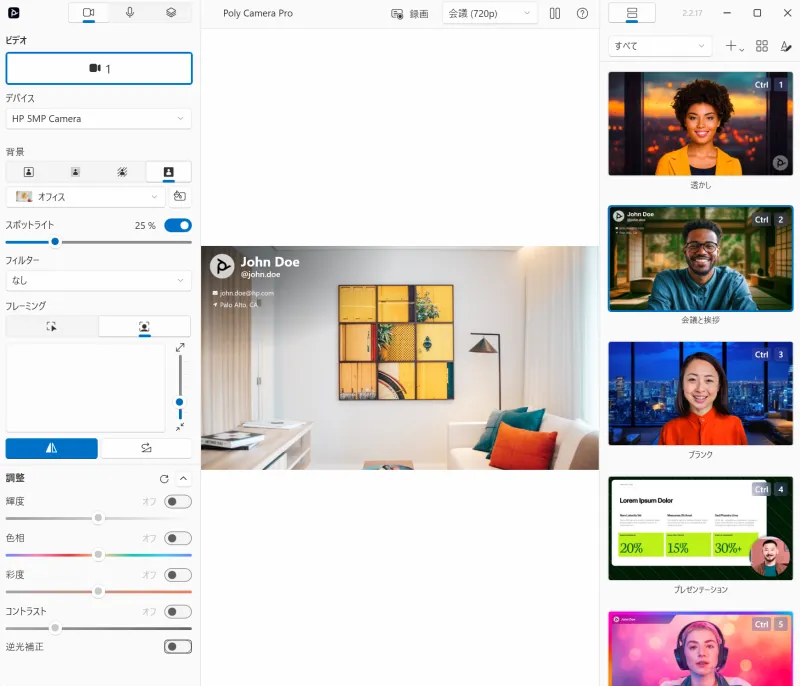Open the HP 5MP Camera device dropdown
This screenshot has height=686, width=800.
click(x=98, y=119)
